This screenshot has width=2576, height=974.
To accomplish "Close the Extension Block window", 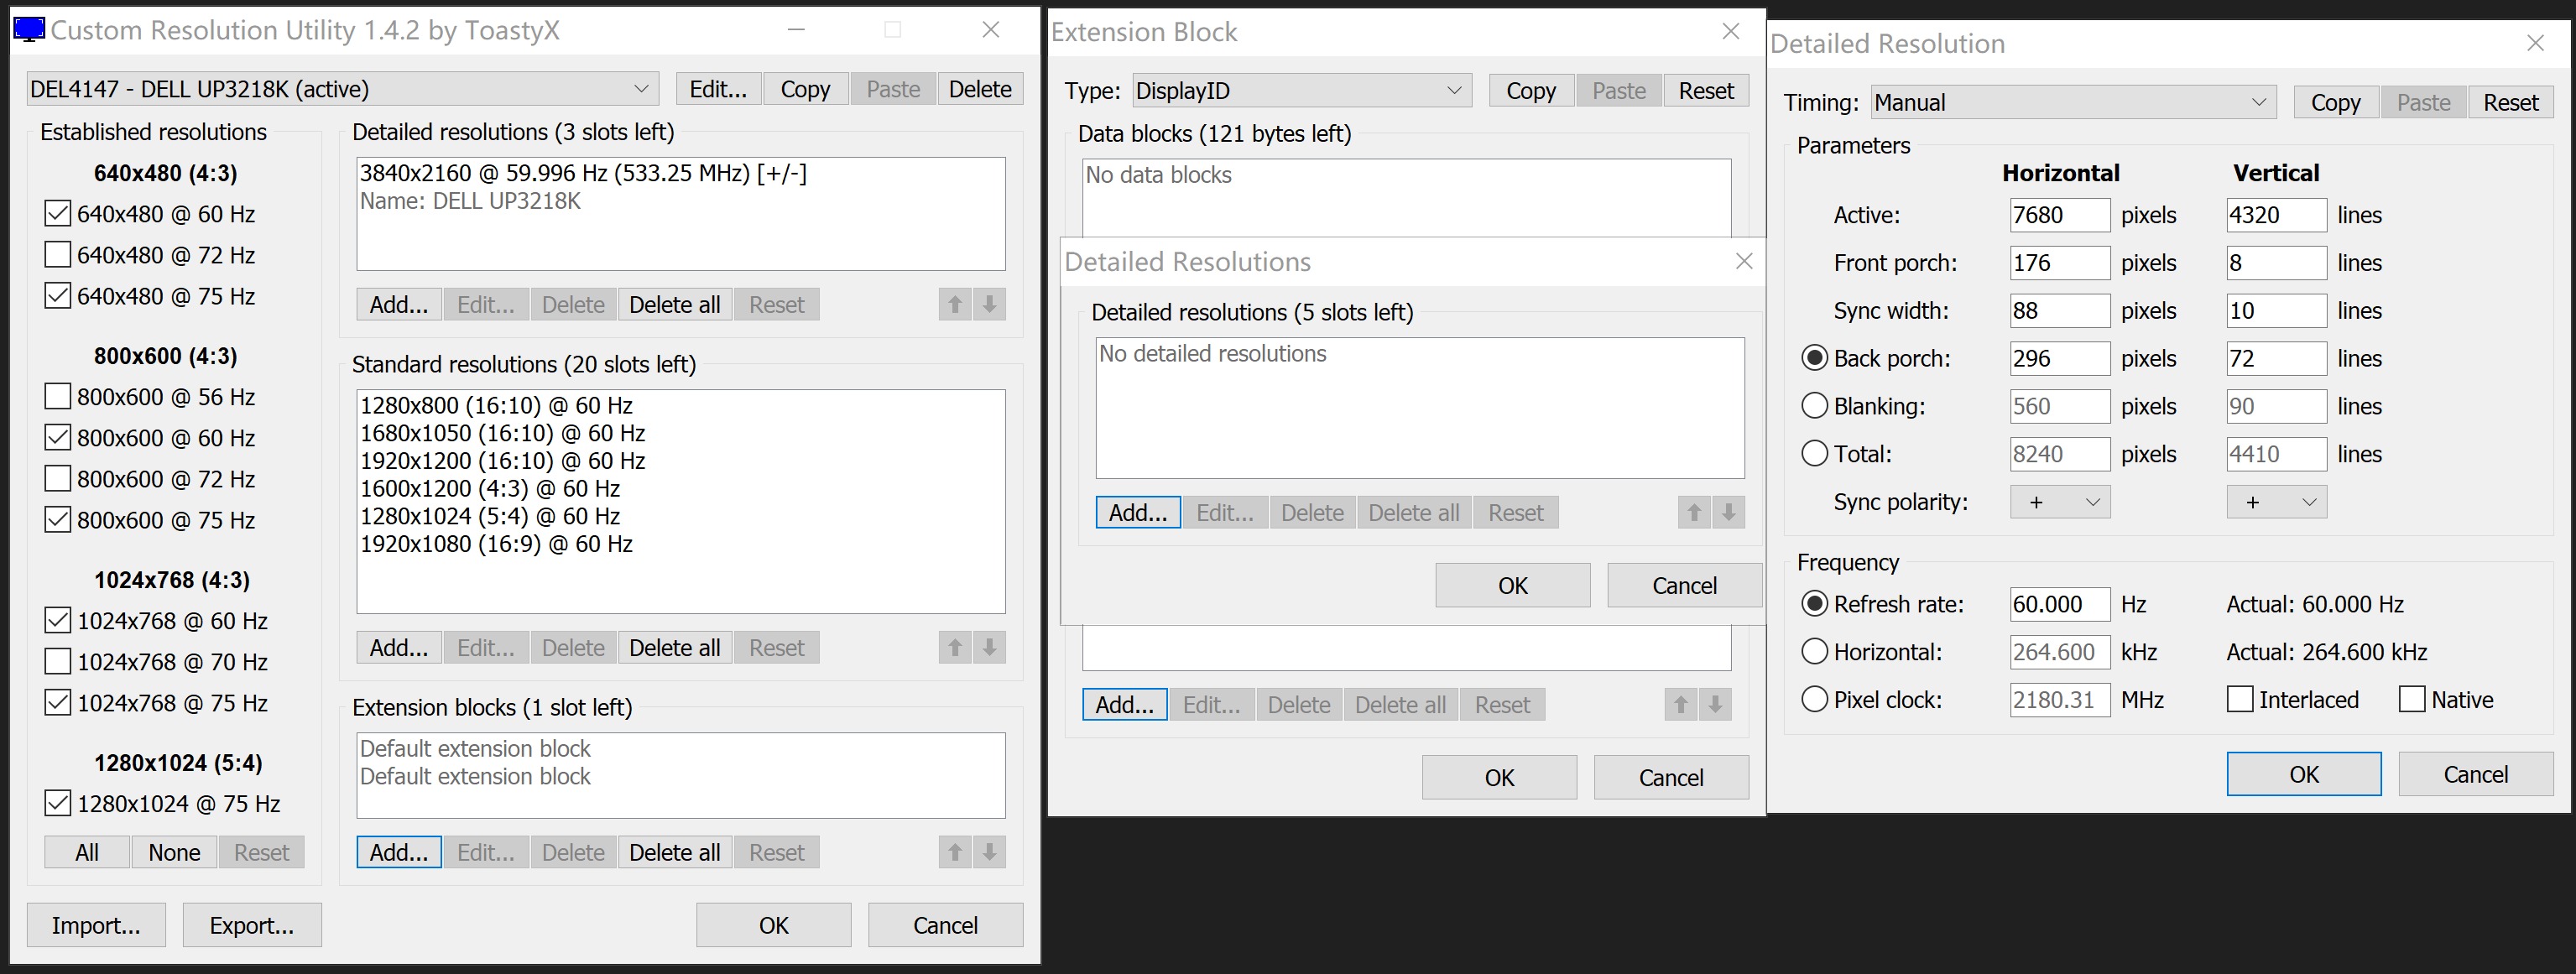I will coord(1731,31).
